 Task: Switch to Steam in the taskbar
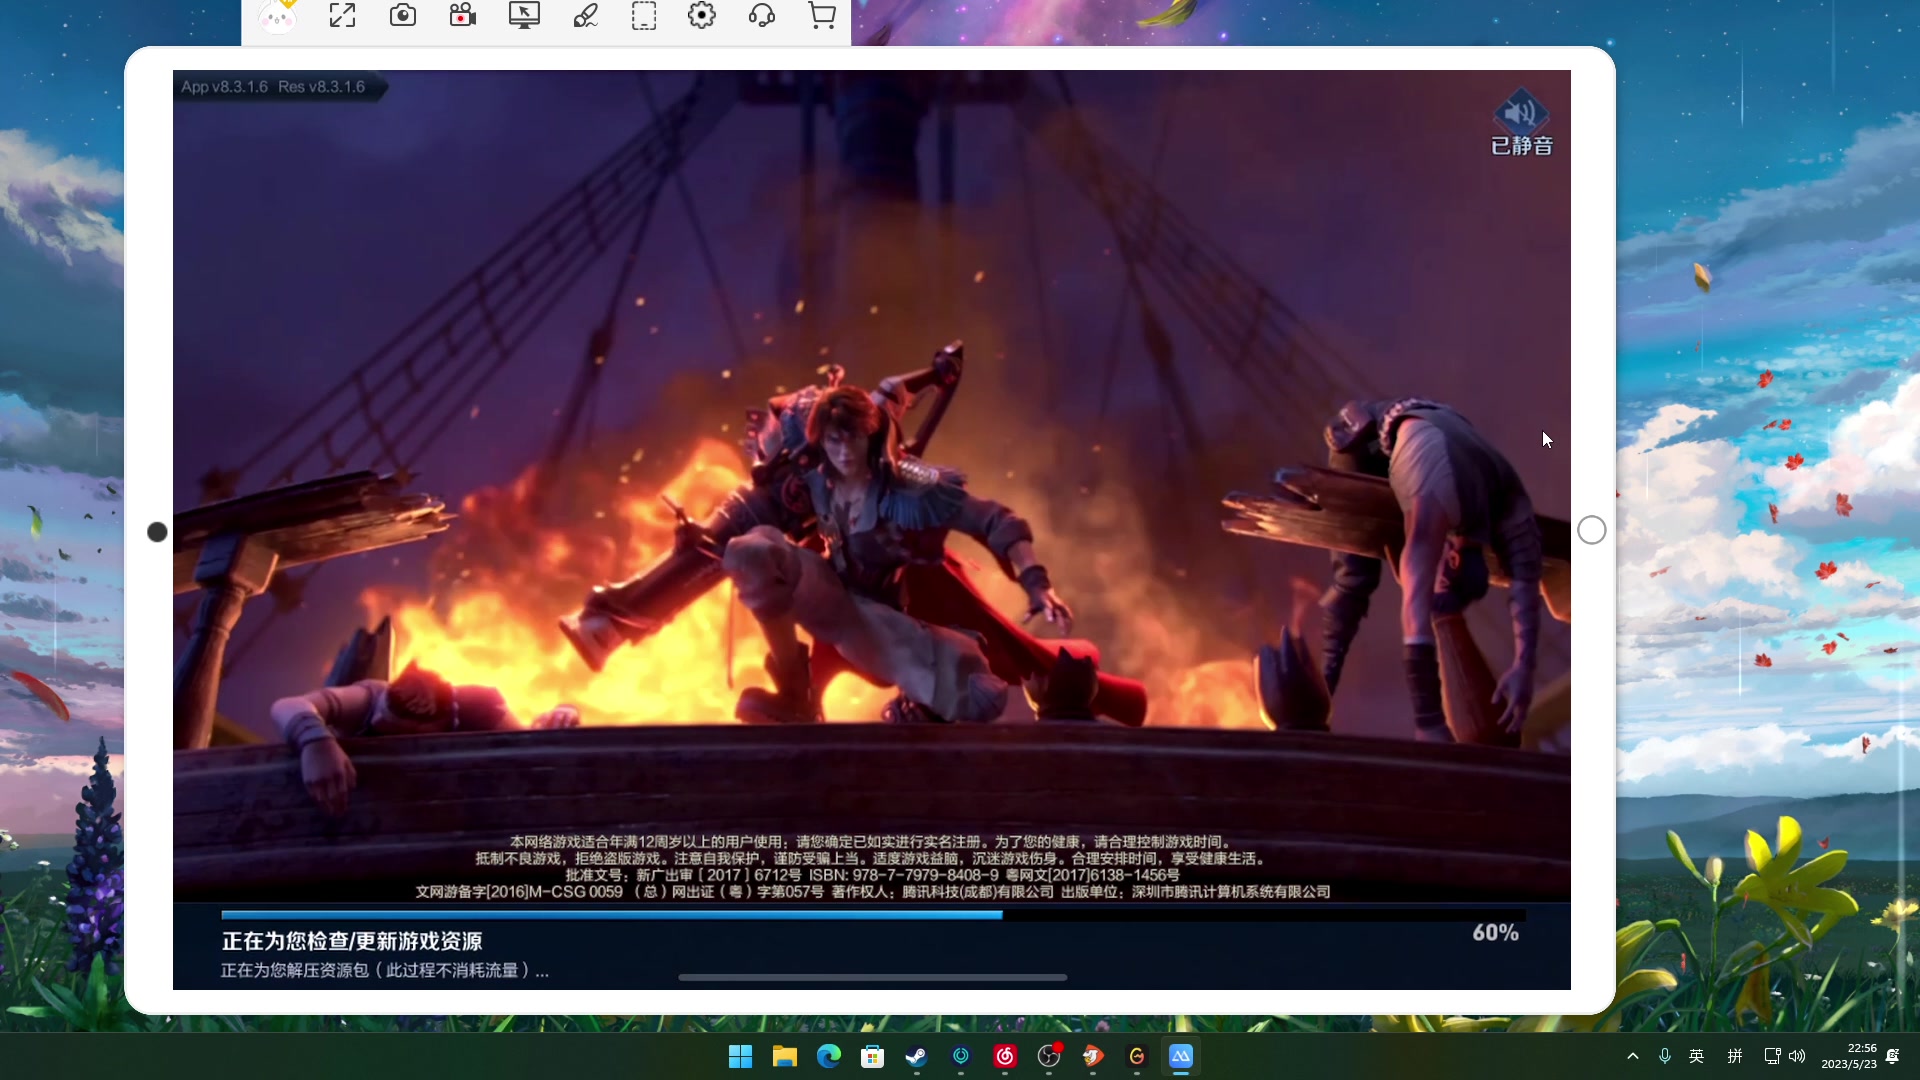tap(916, 1056)
